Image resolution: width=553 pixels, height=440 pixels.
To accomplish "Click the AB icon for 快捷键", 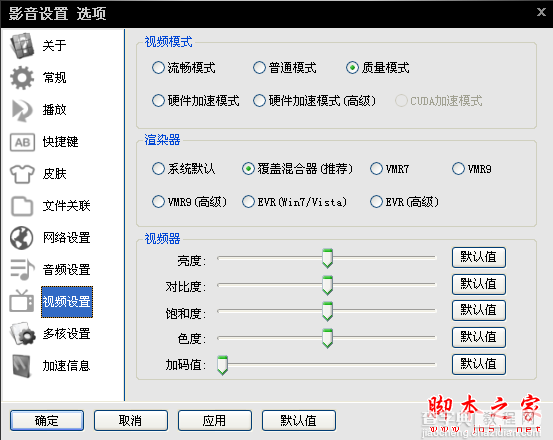I will pyautogui.click(x=22, y=142).
